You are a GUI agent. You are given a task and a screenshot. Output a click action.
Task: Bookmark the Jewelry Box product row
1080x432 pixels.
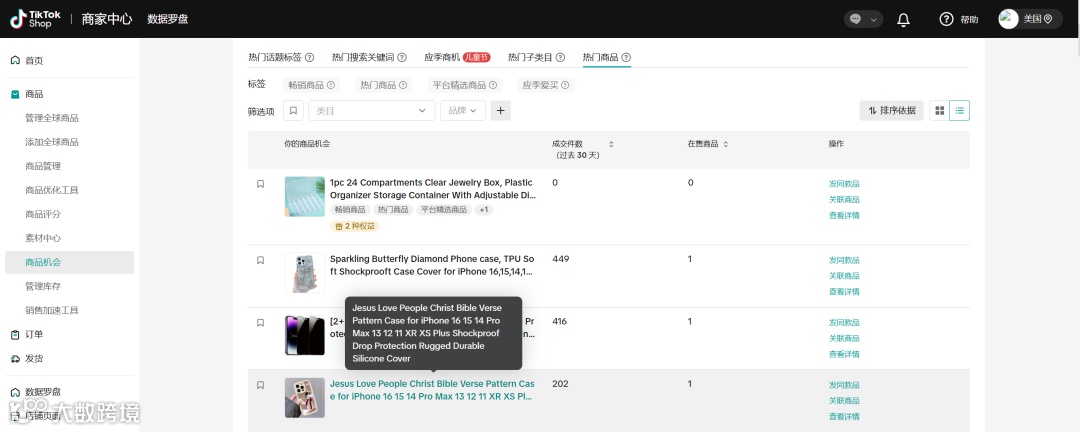[260, 184]
